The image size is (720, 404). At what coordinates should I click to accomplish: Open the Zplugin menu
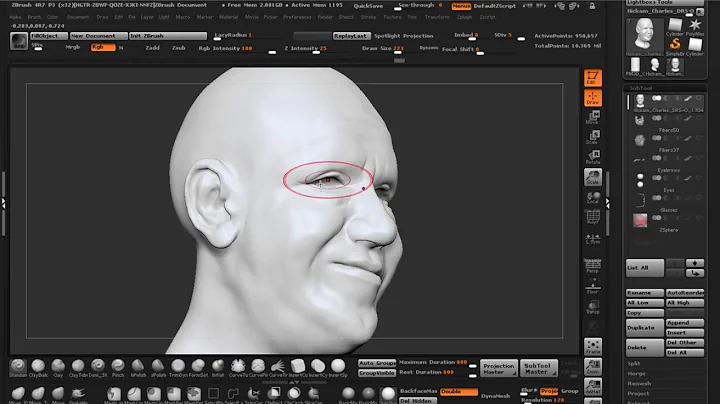(x=464, y=17)
